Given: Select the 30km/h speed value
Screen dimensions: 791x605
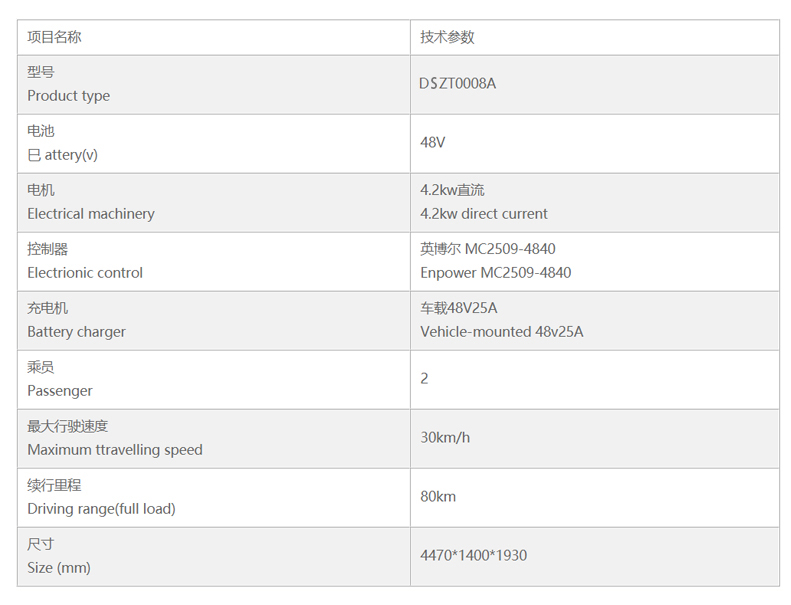Looking at the screenshot, I should click(445, 438).
